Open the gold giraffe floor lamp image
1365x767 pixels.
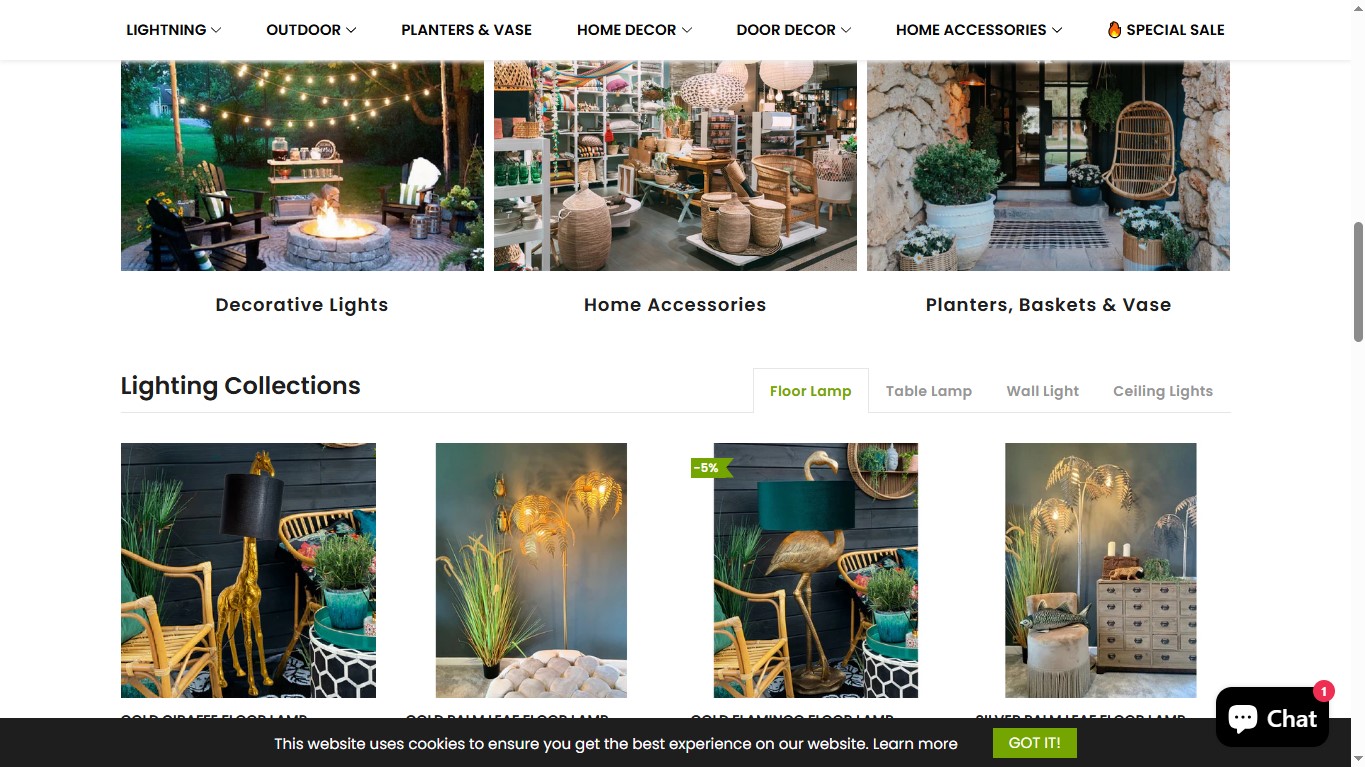coord(248,570)
